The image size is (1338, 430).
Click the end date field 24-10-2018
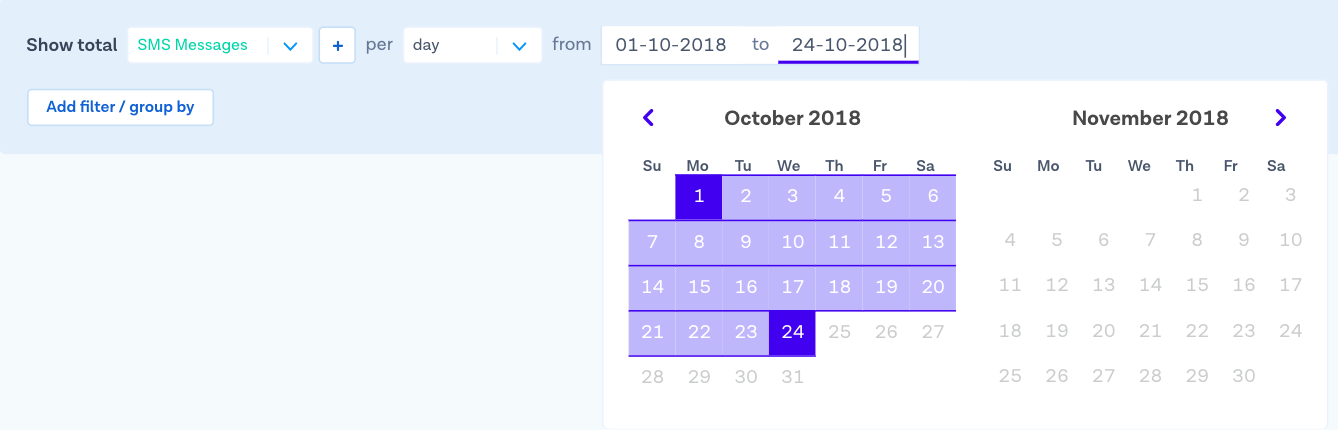847,45
